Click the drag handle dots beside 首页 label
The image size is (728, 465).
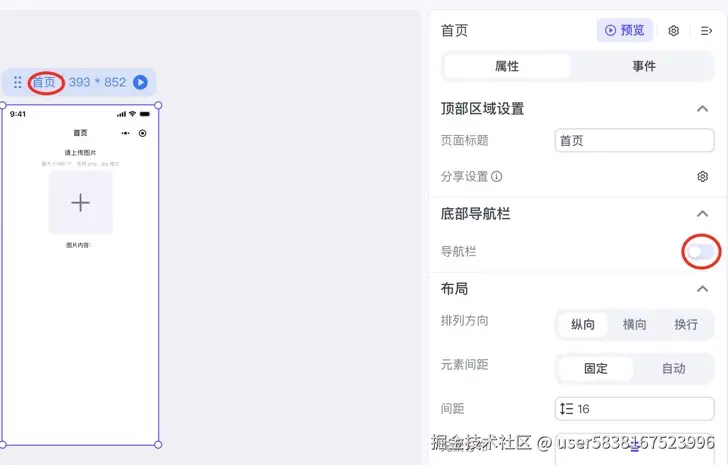coord(18,82)
